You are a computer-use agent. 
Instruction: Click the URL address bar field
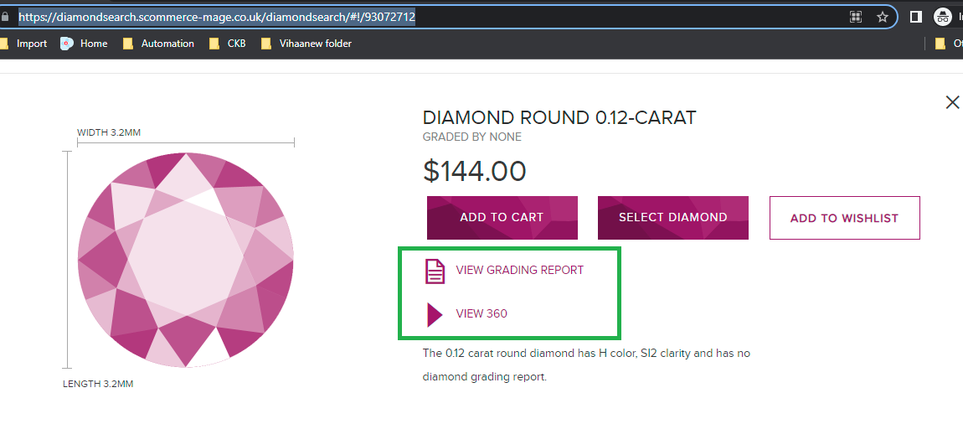(x=420, y=16)
